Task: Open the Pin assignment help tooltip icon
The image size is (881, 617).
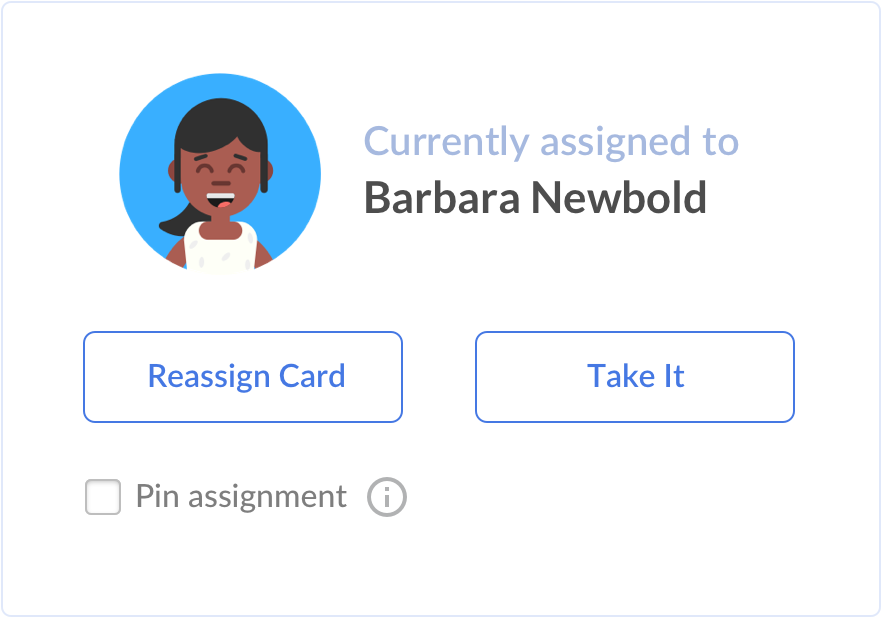Action: 387,497
